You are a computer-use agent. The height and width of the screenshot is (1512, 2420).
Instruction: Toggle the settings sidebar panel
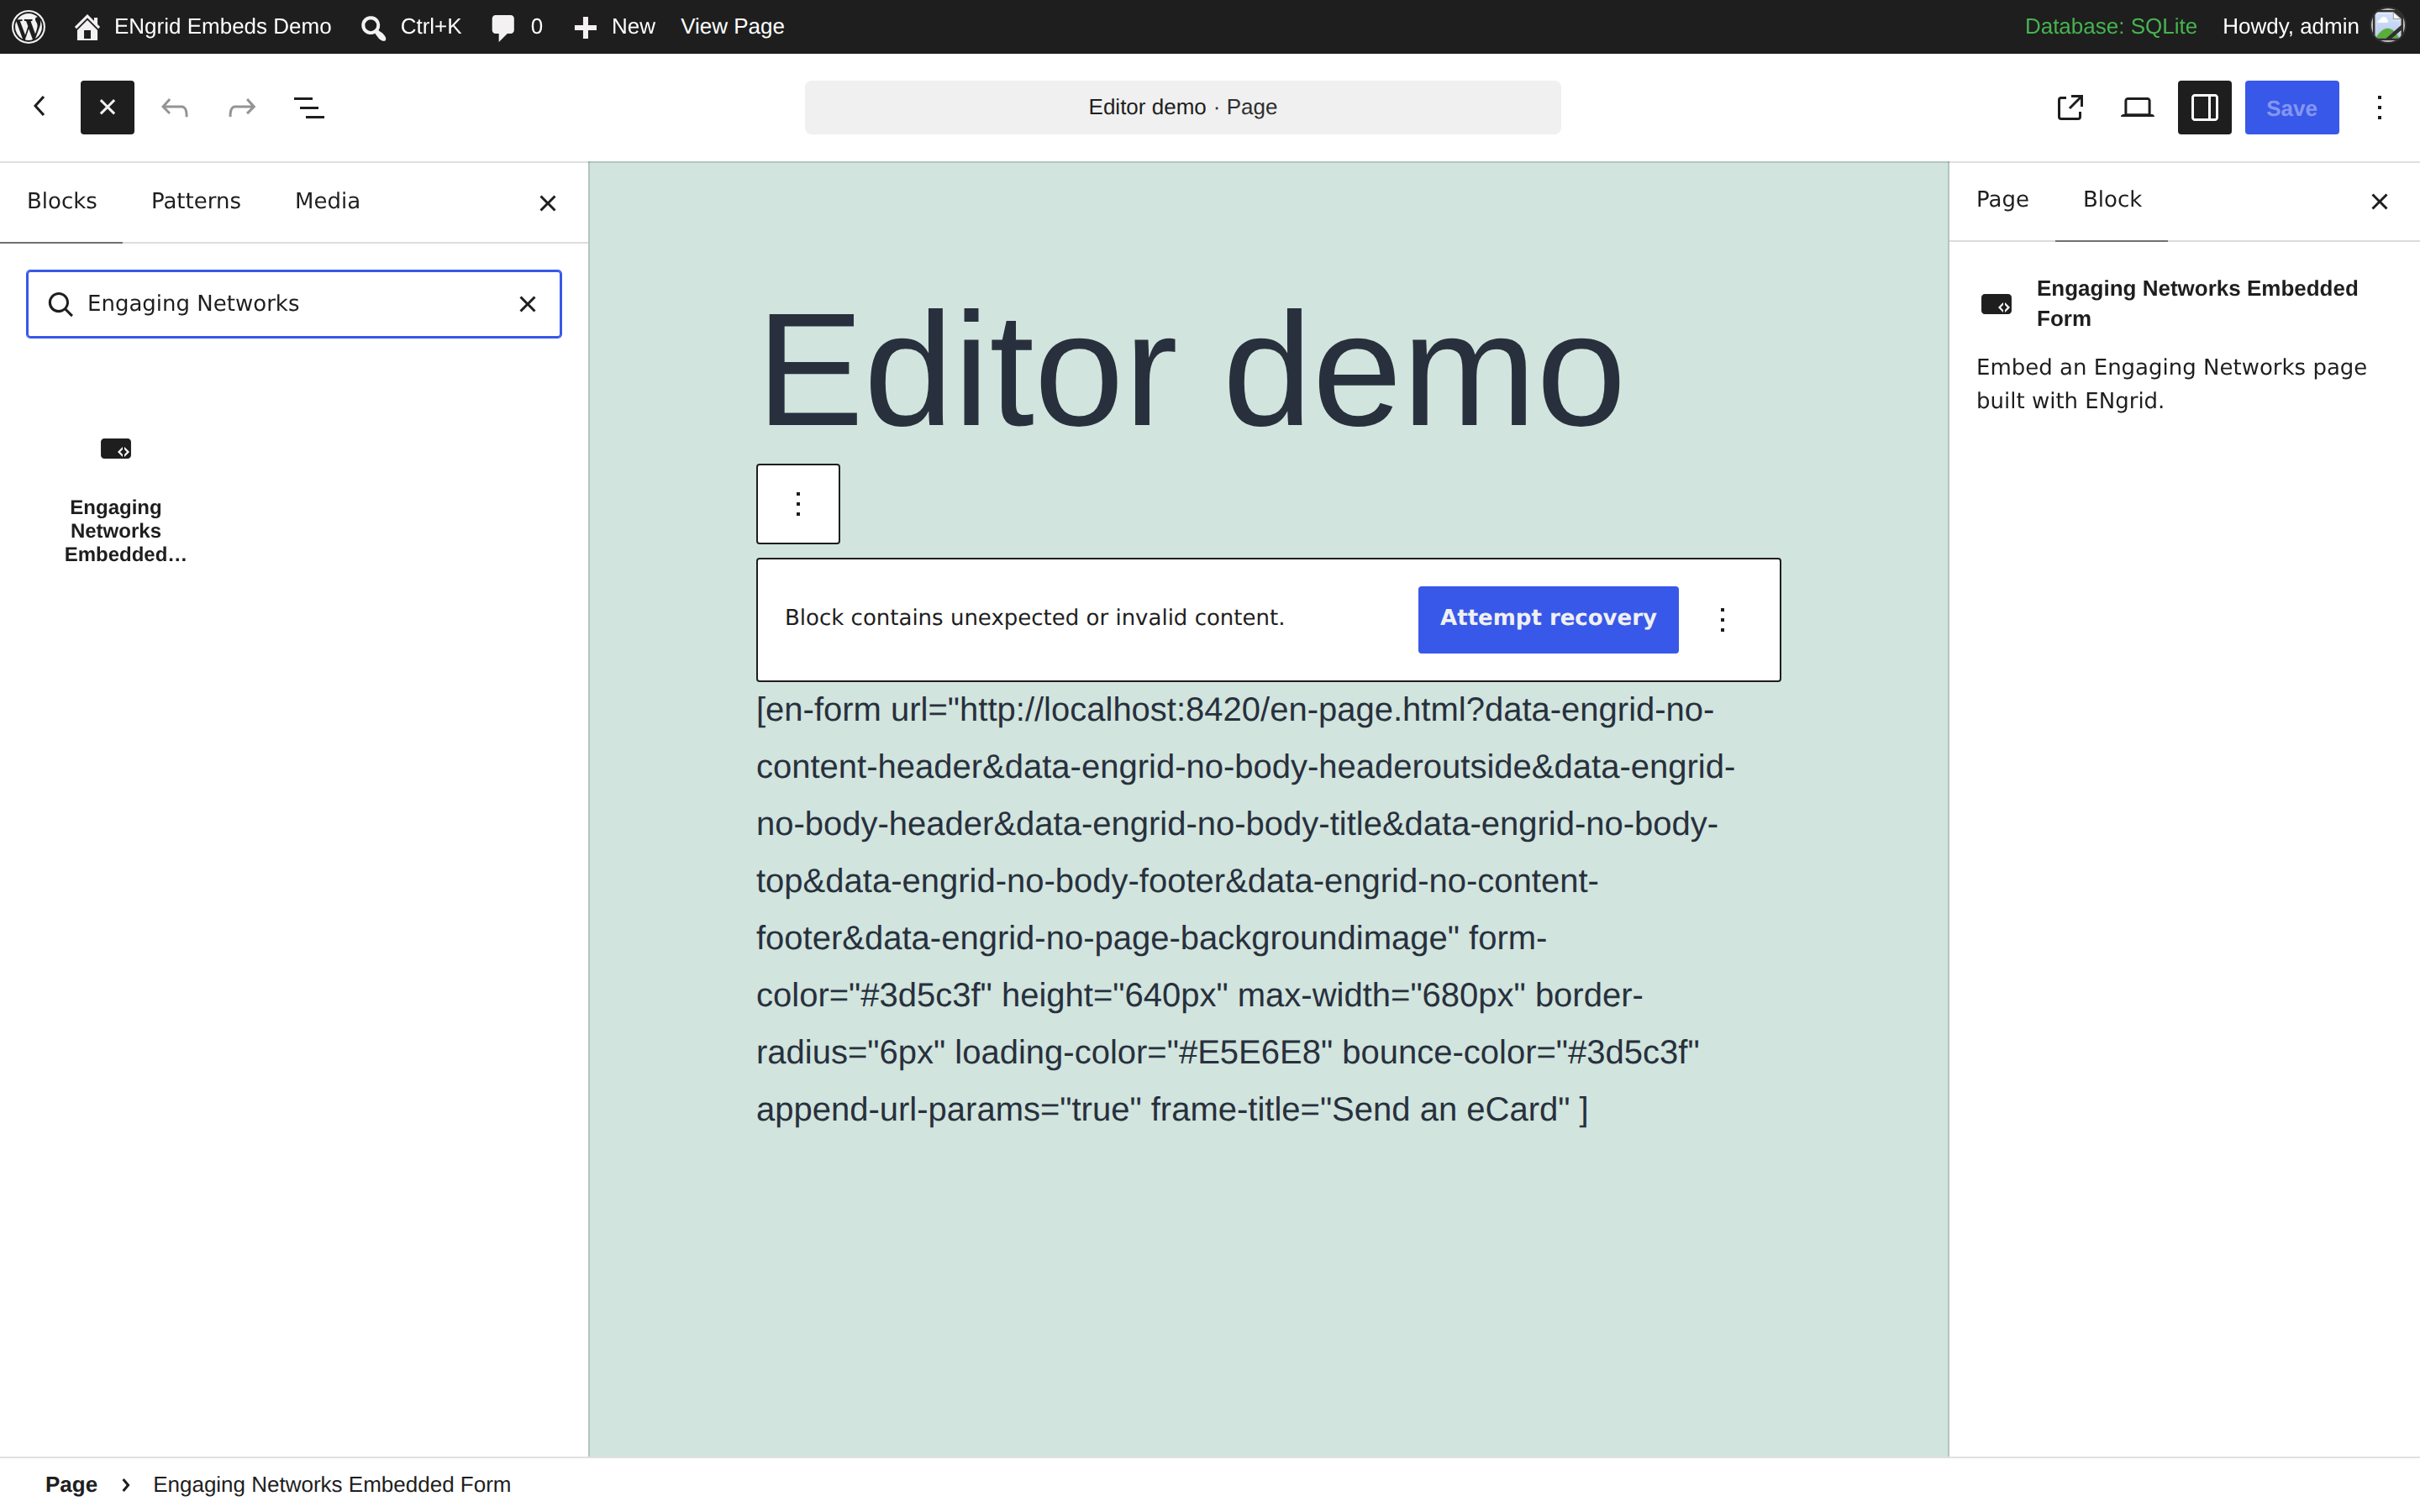pos(2204,107)
